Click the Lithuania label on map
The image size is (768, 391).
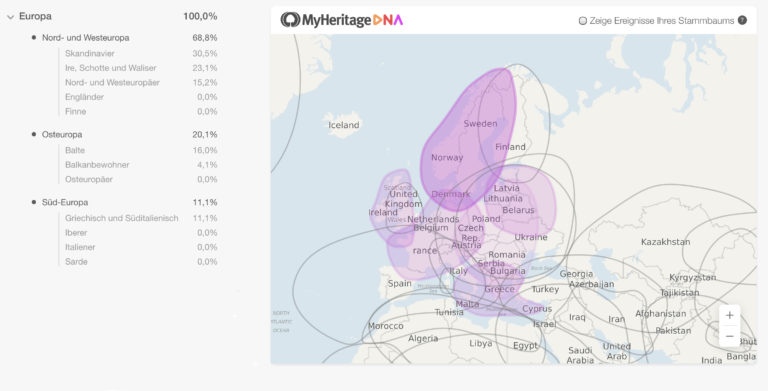point(503,198)
